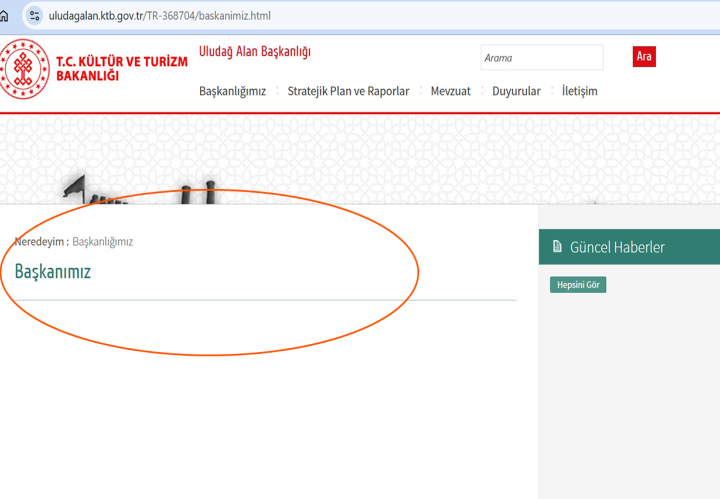Screen dimensions: 720x499
Task: Click the Ministry emblem logo
Action: coord(24,70)
